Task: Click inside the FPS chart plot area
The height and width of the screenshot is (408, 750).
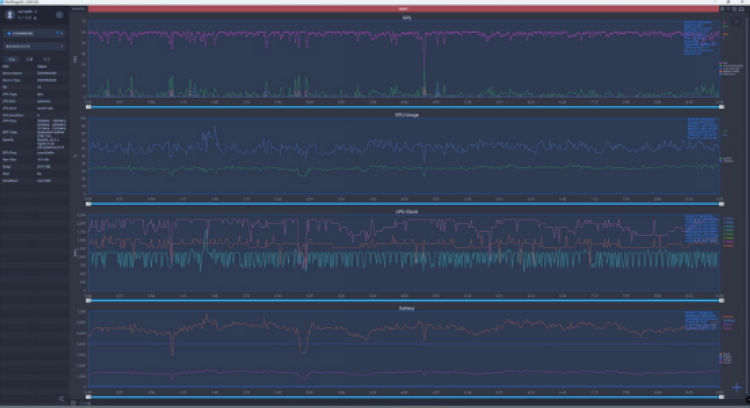Action: point(400,60)
